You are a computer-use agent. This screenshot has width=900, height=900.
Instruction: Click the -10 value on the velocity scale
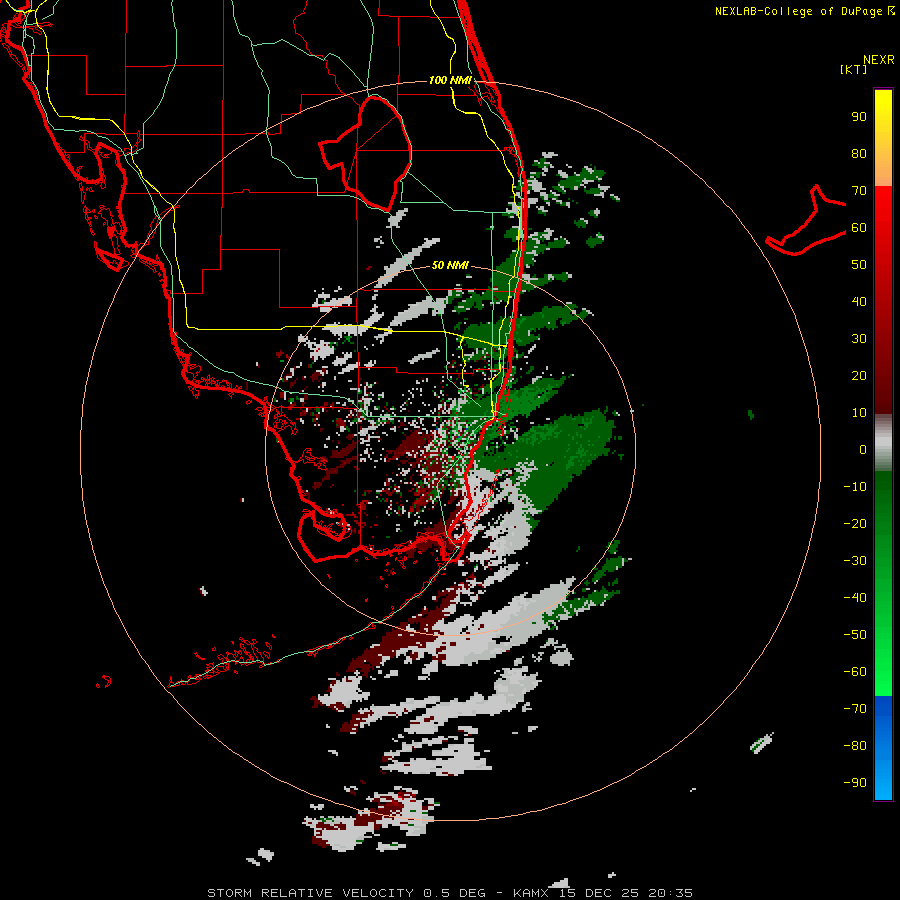coord(855,487)
